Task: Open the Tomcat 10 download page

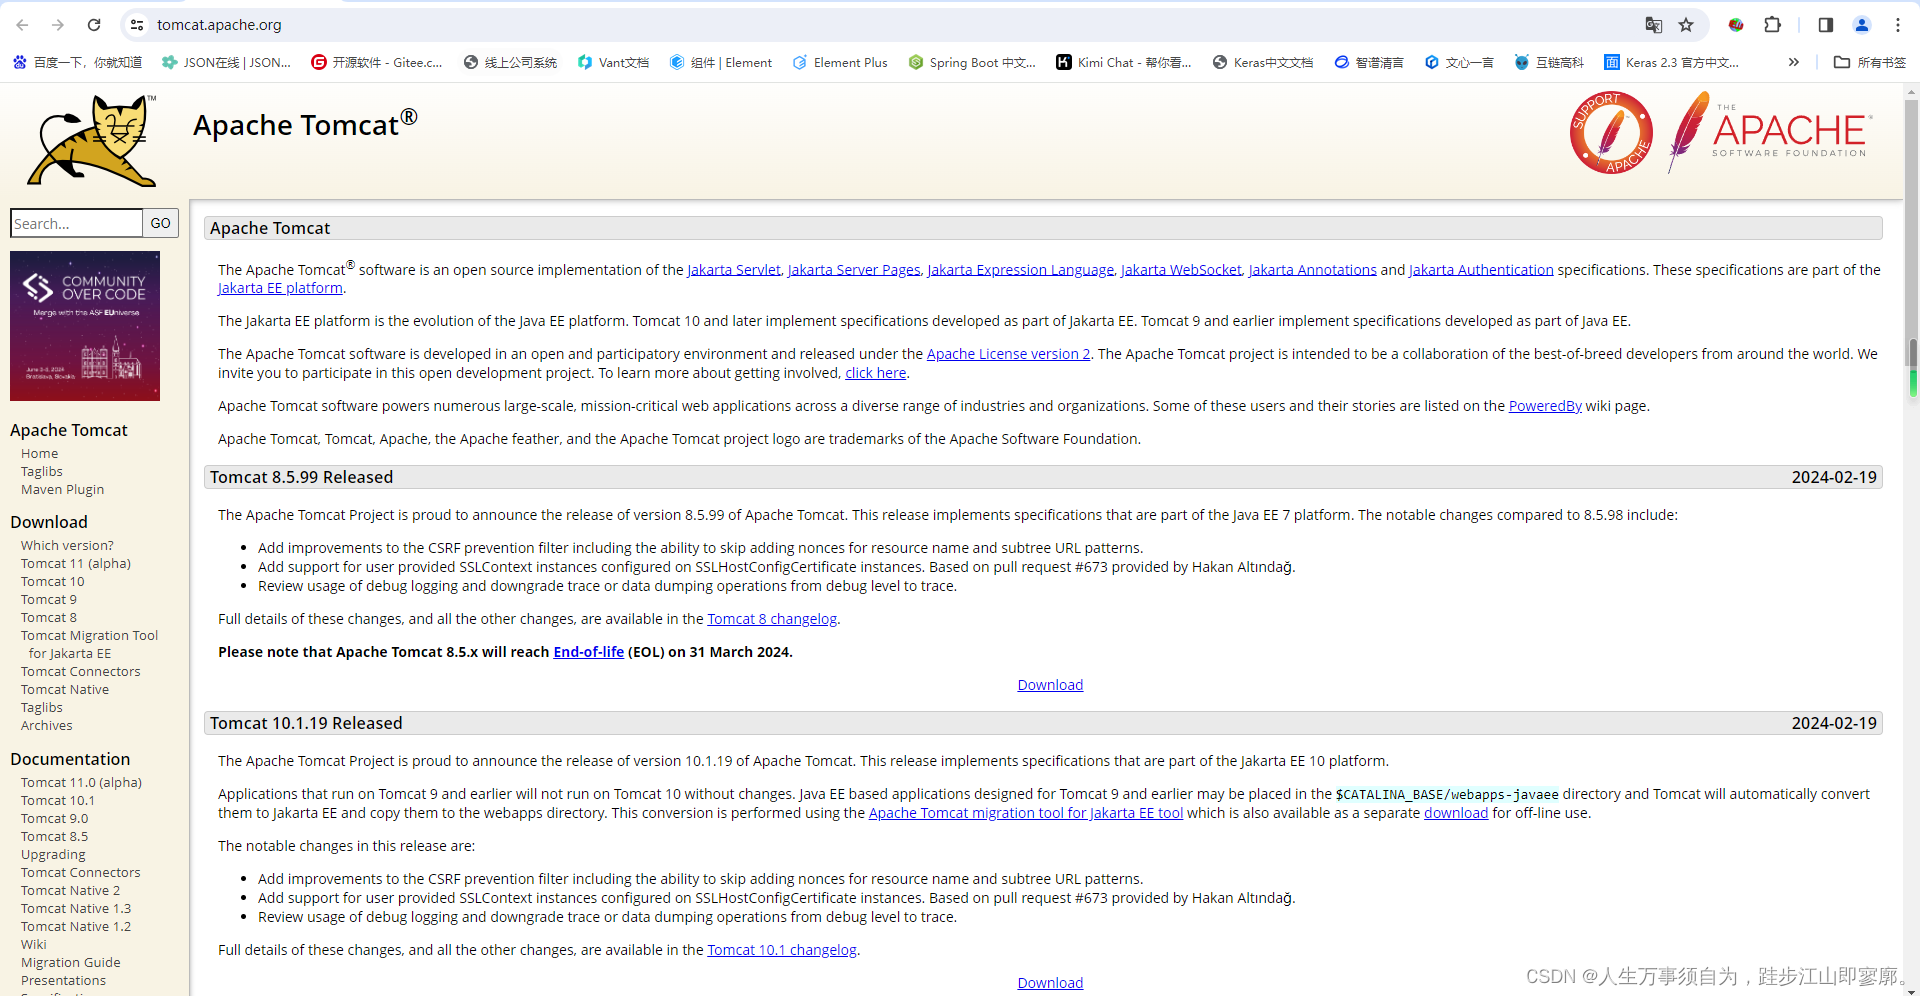Action: point(53,581)
